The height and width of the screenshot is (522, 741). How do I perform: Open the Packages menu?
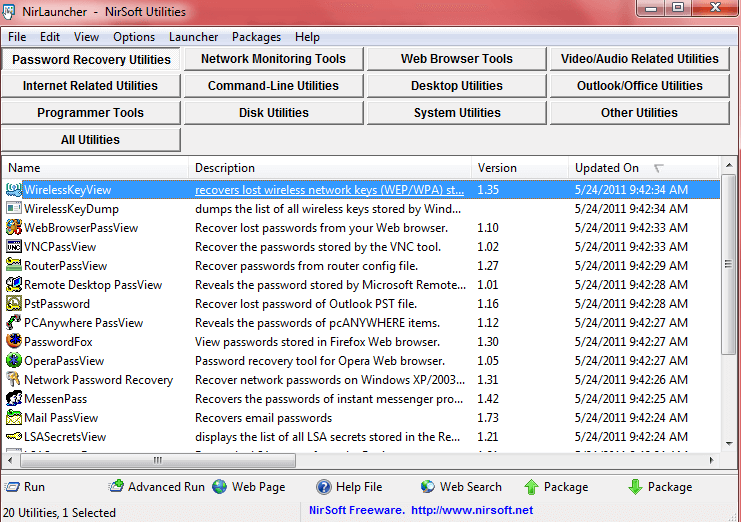click(x=256, y=37)
